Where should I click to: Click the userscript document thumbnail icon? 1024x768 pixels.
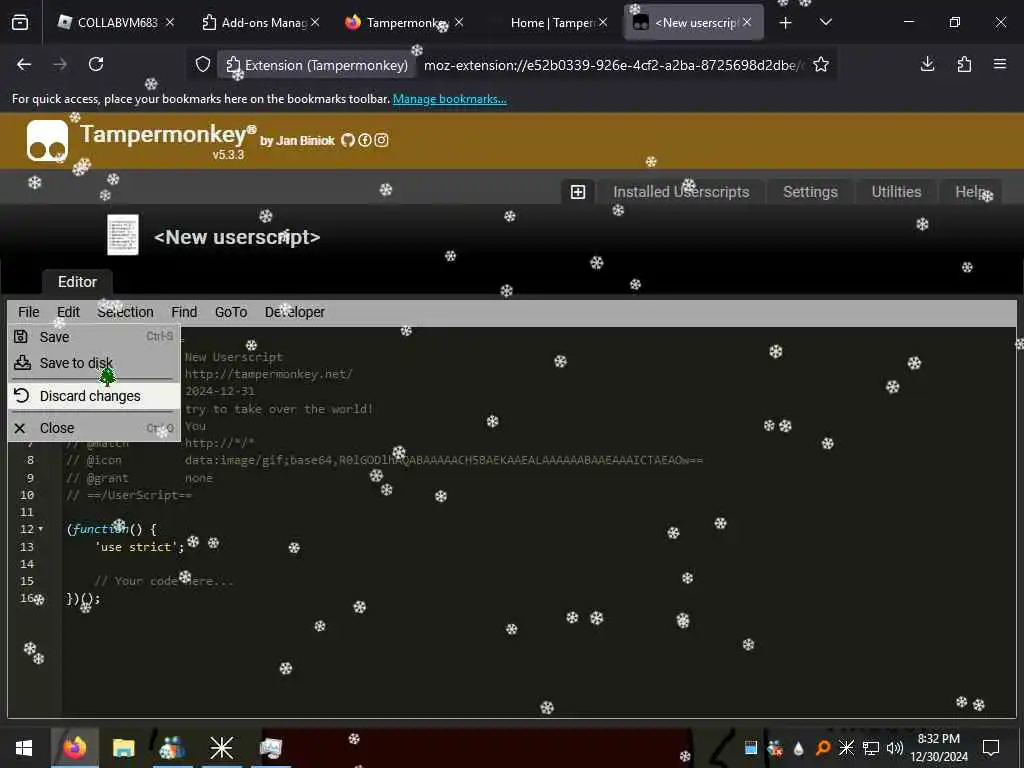(123, 235)
